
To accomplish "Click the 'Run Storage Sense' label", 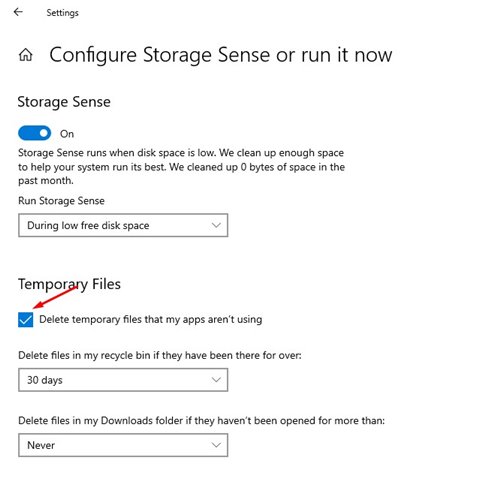I will tap(61, 201).
